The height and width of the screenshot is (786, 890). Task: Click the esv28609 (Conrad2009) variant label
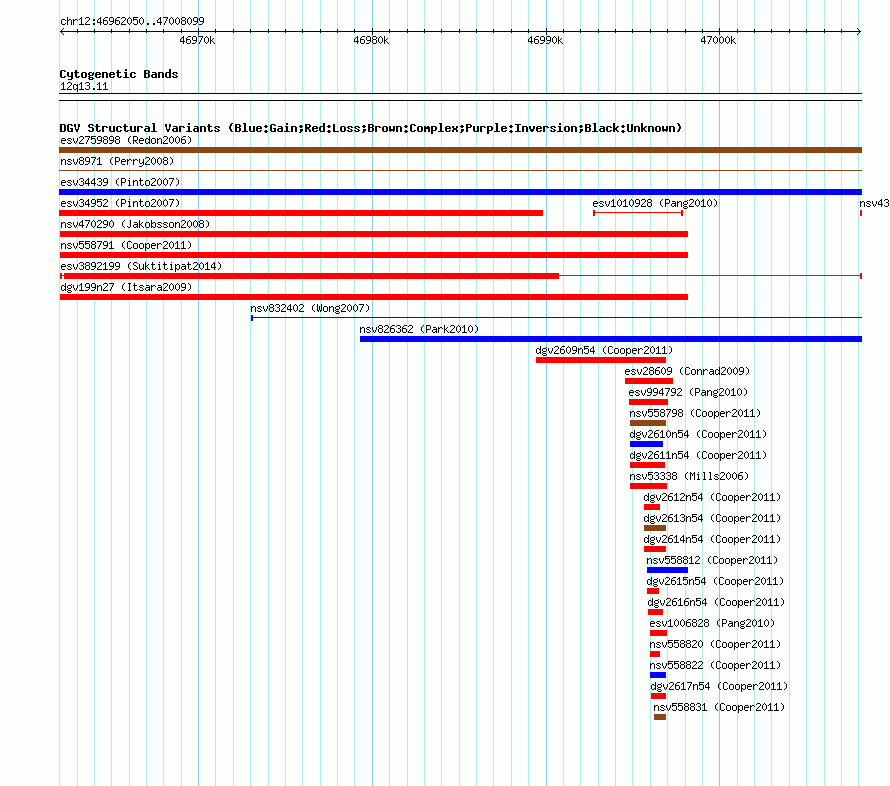click(x=687, y=371)
